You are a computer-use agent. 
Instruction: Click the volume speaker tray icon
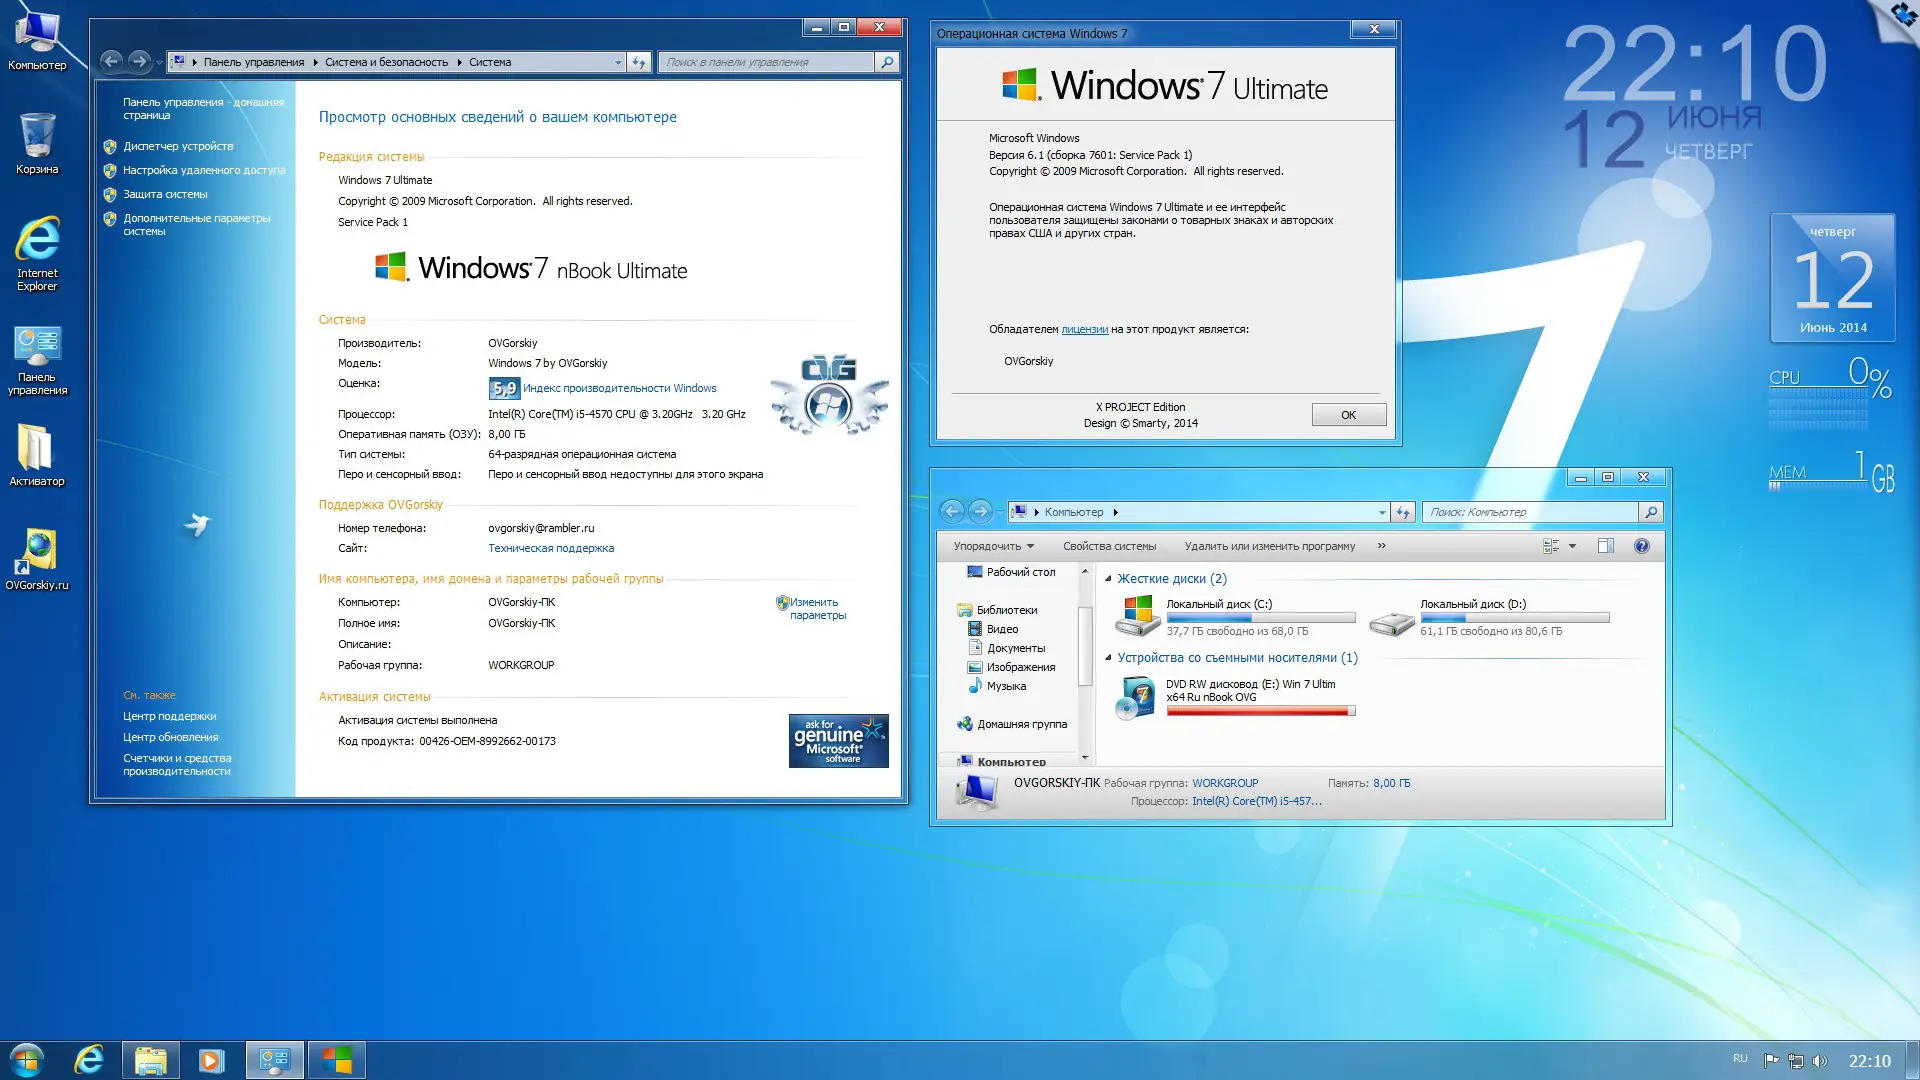[1819, 1061]
